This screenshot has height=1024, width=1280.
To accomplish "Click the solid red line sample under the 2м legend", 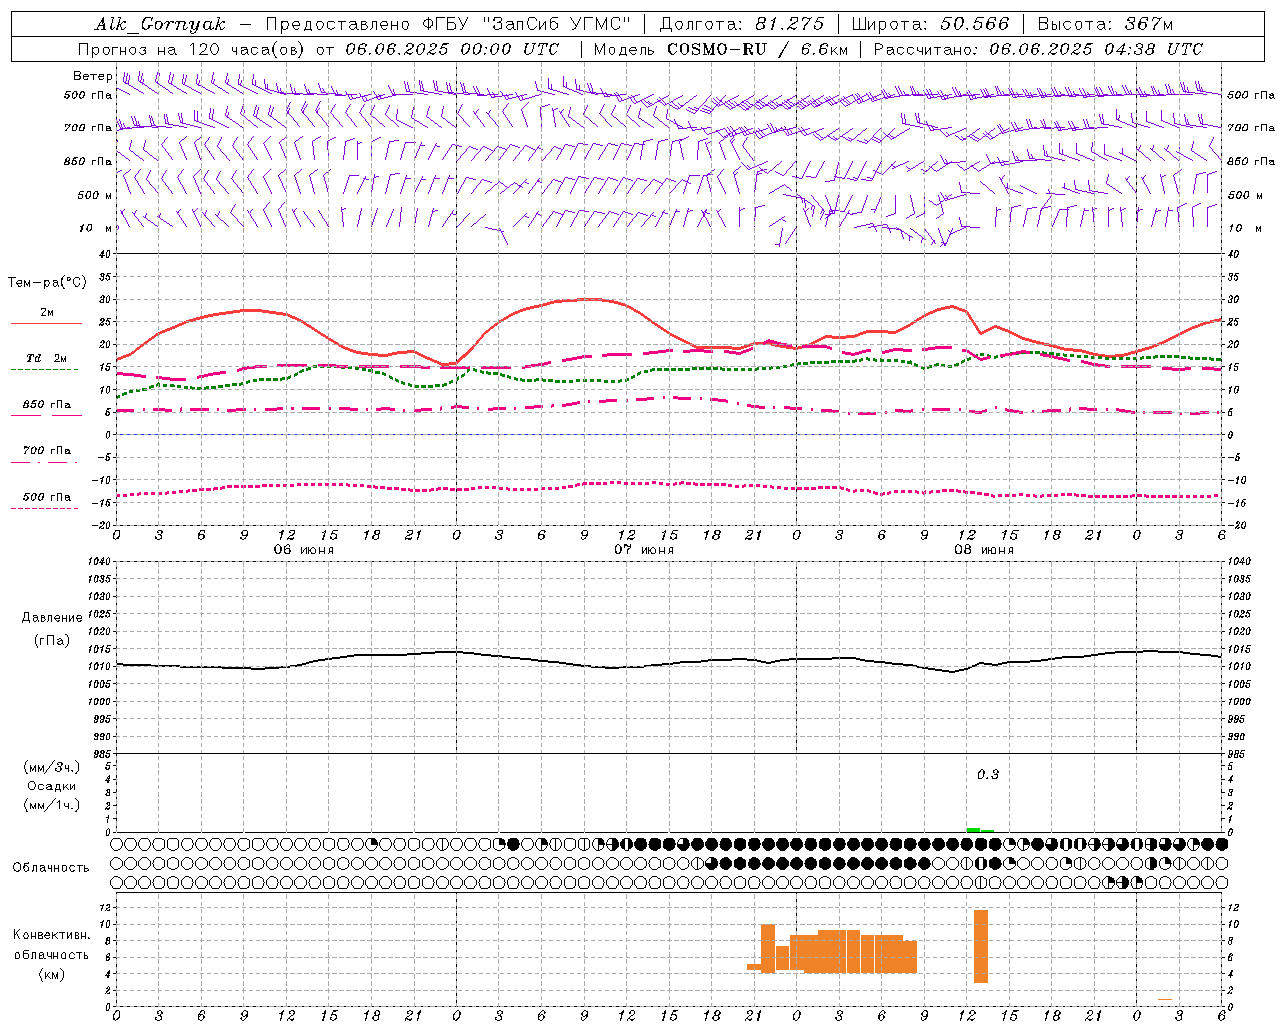I will (45, 323).
